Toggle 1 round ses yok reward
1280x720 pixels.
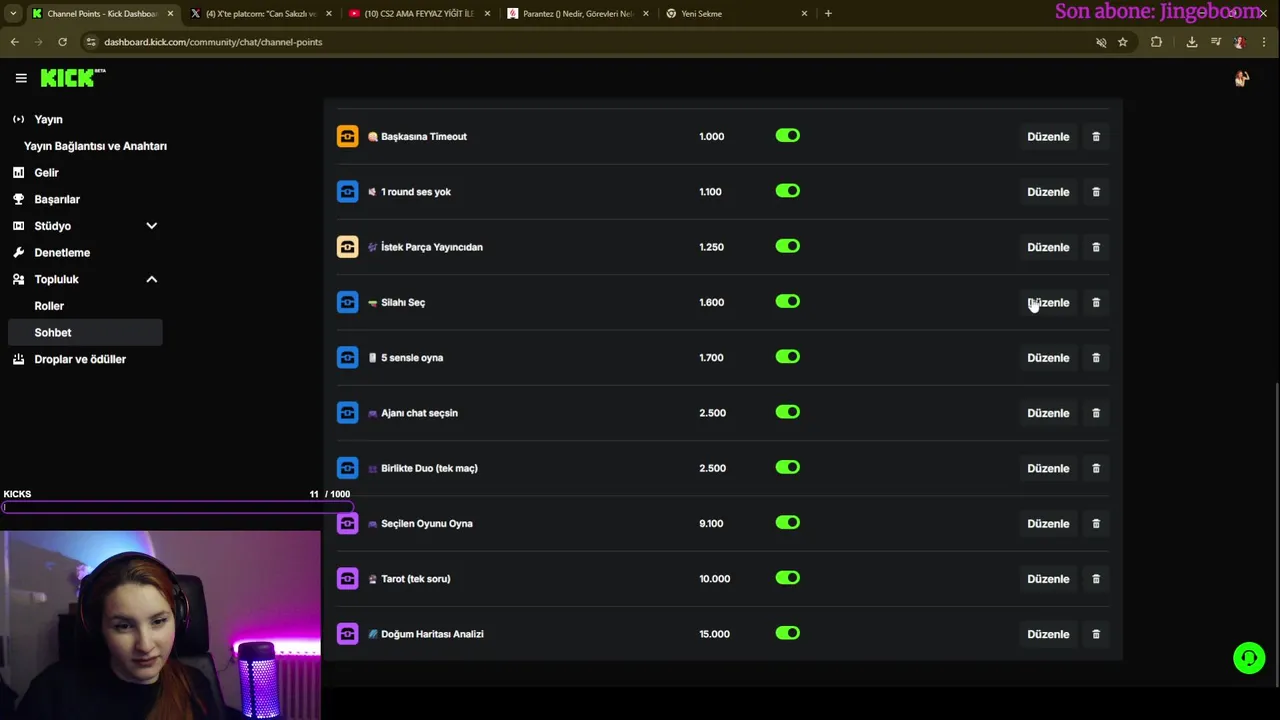click(788, 191)
